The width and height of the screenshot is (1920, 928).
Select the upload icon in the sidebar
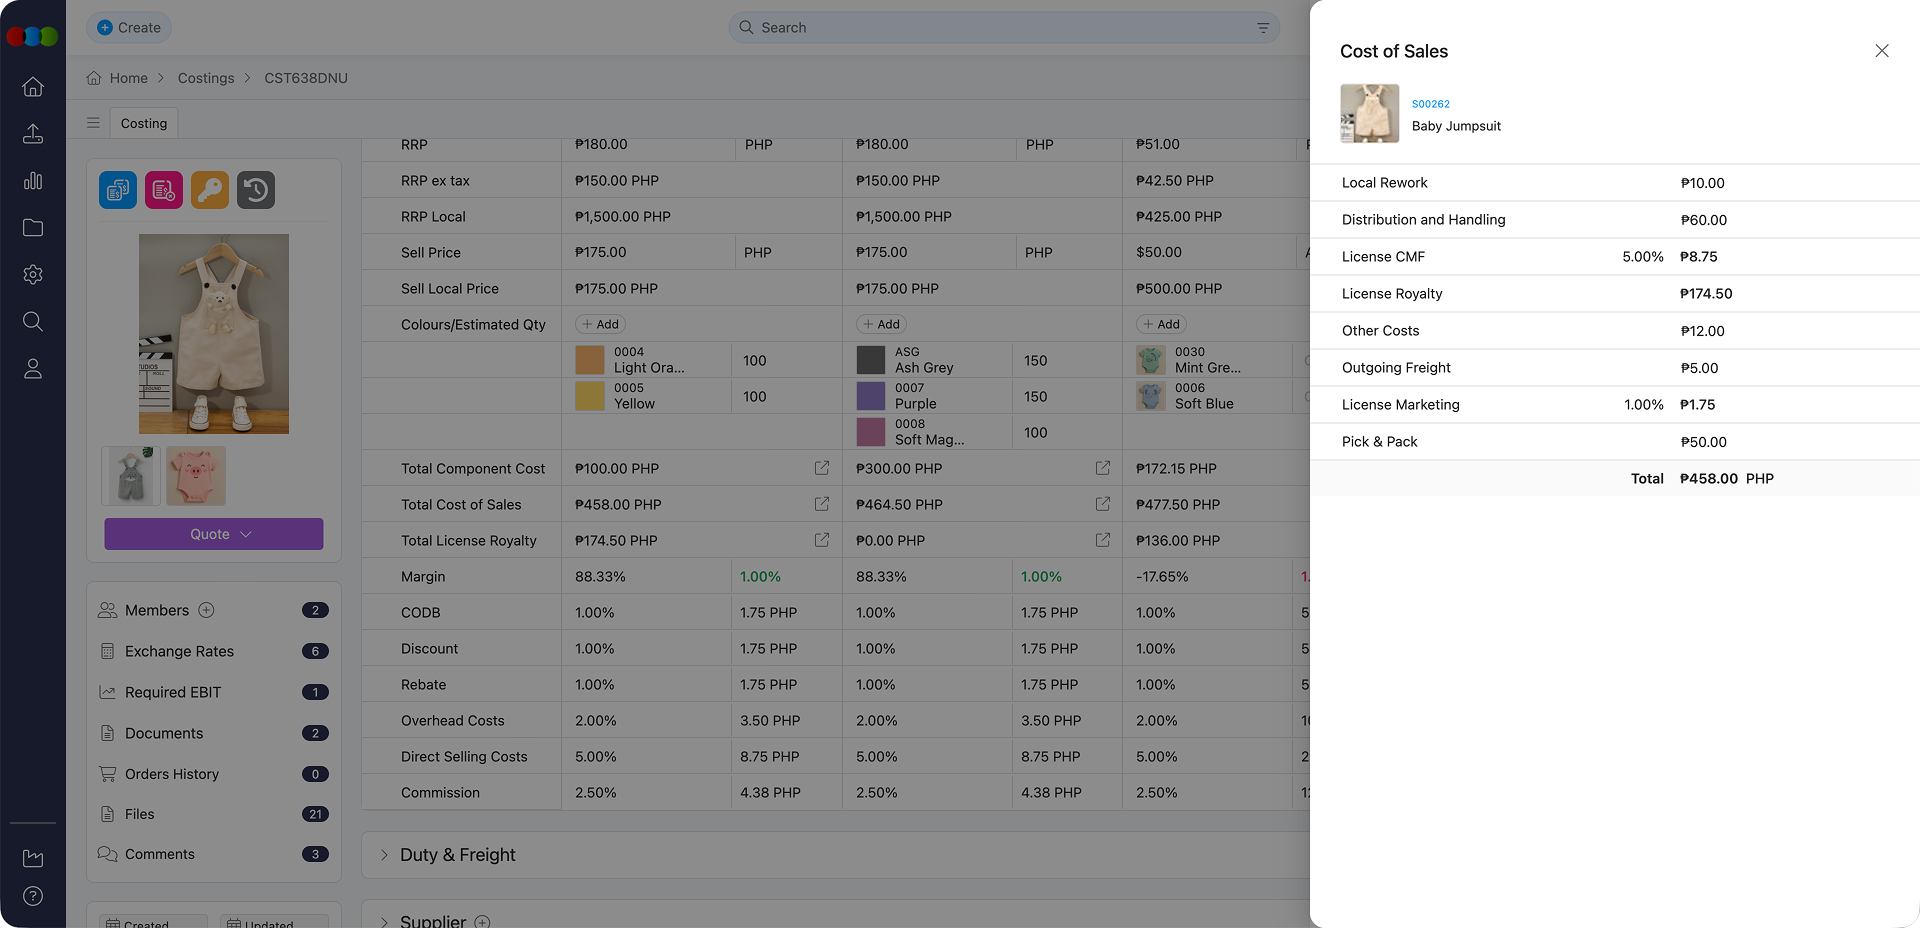click(33, 134)
